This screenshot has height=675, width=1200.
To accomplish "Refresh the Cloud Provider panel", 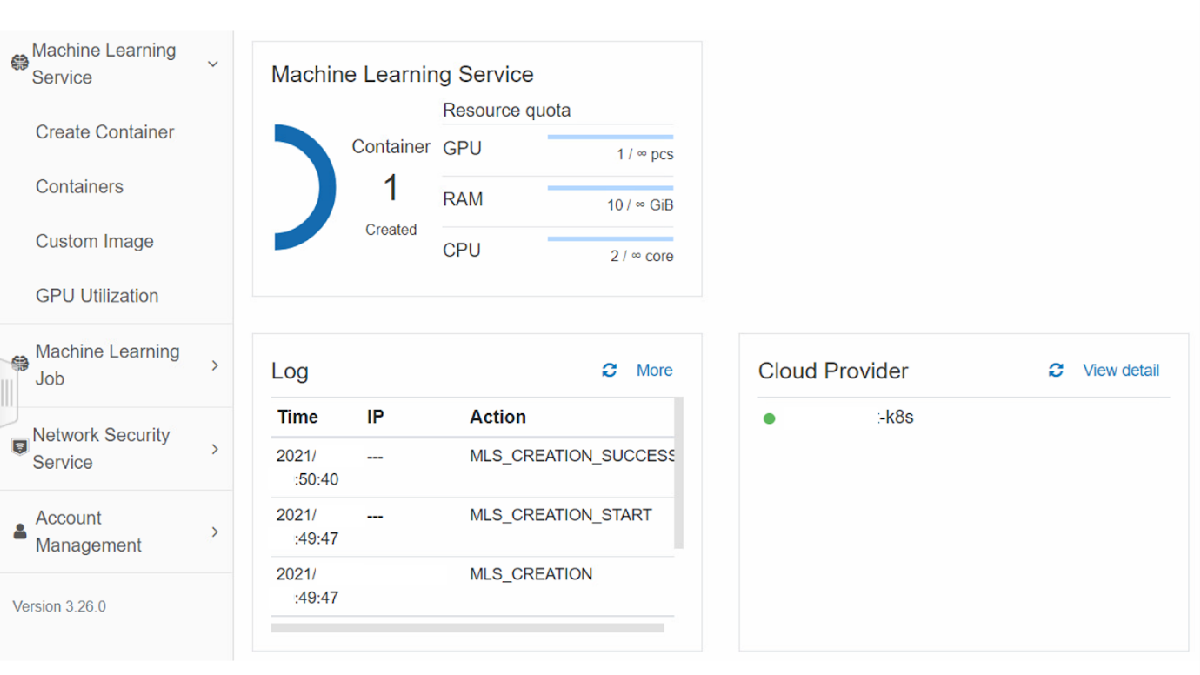I will (1056, 371).
